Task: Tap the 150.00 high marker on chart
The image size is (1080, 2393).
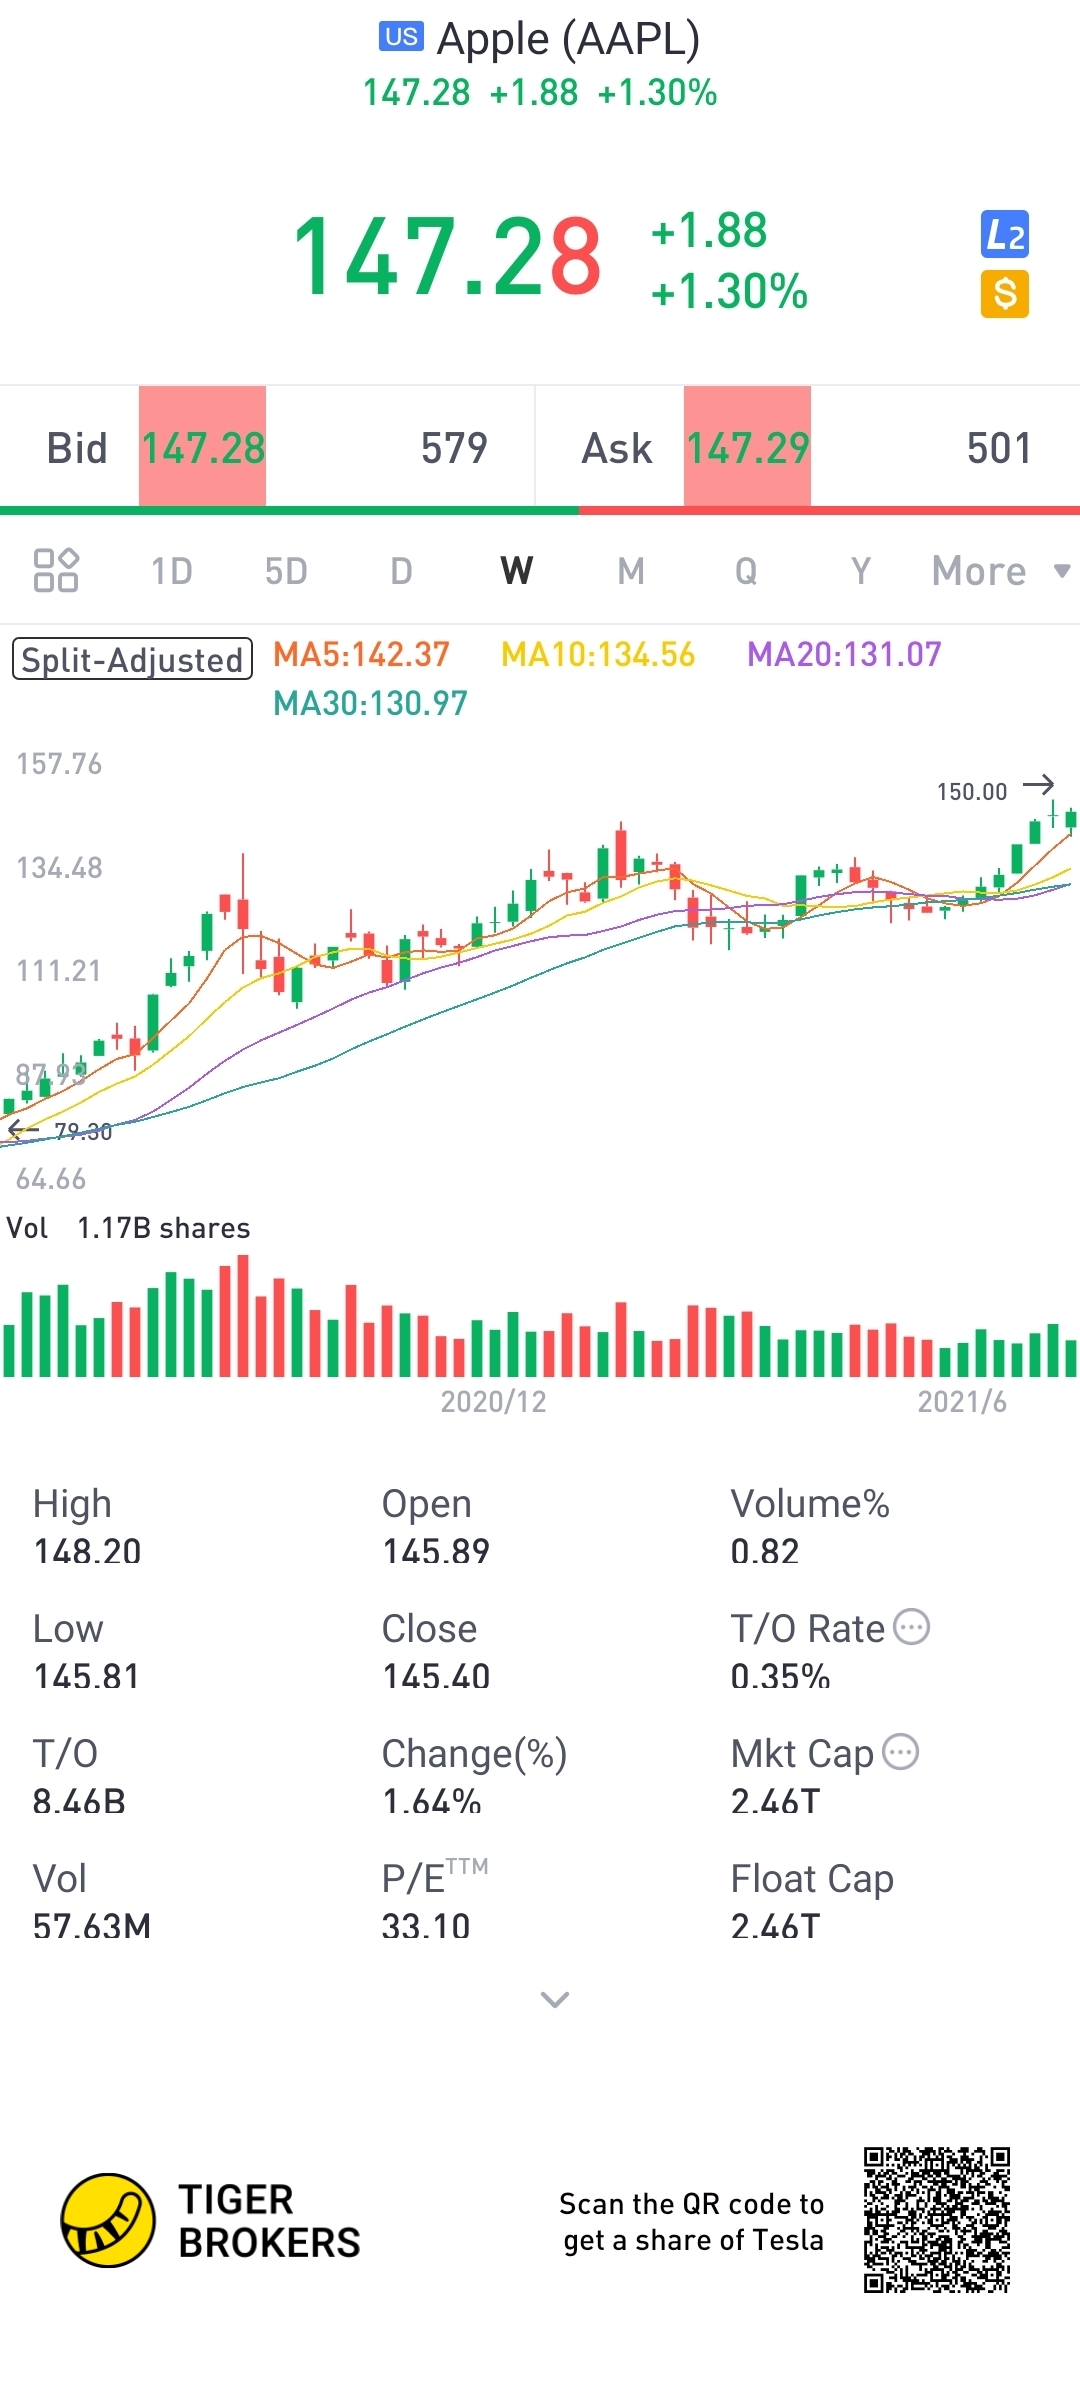Action: (972, 791)
